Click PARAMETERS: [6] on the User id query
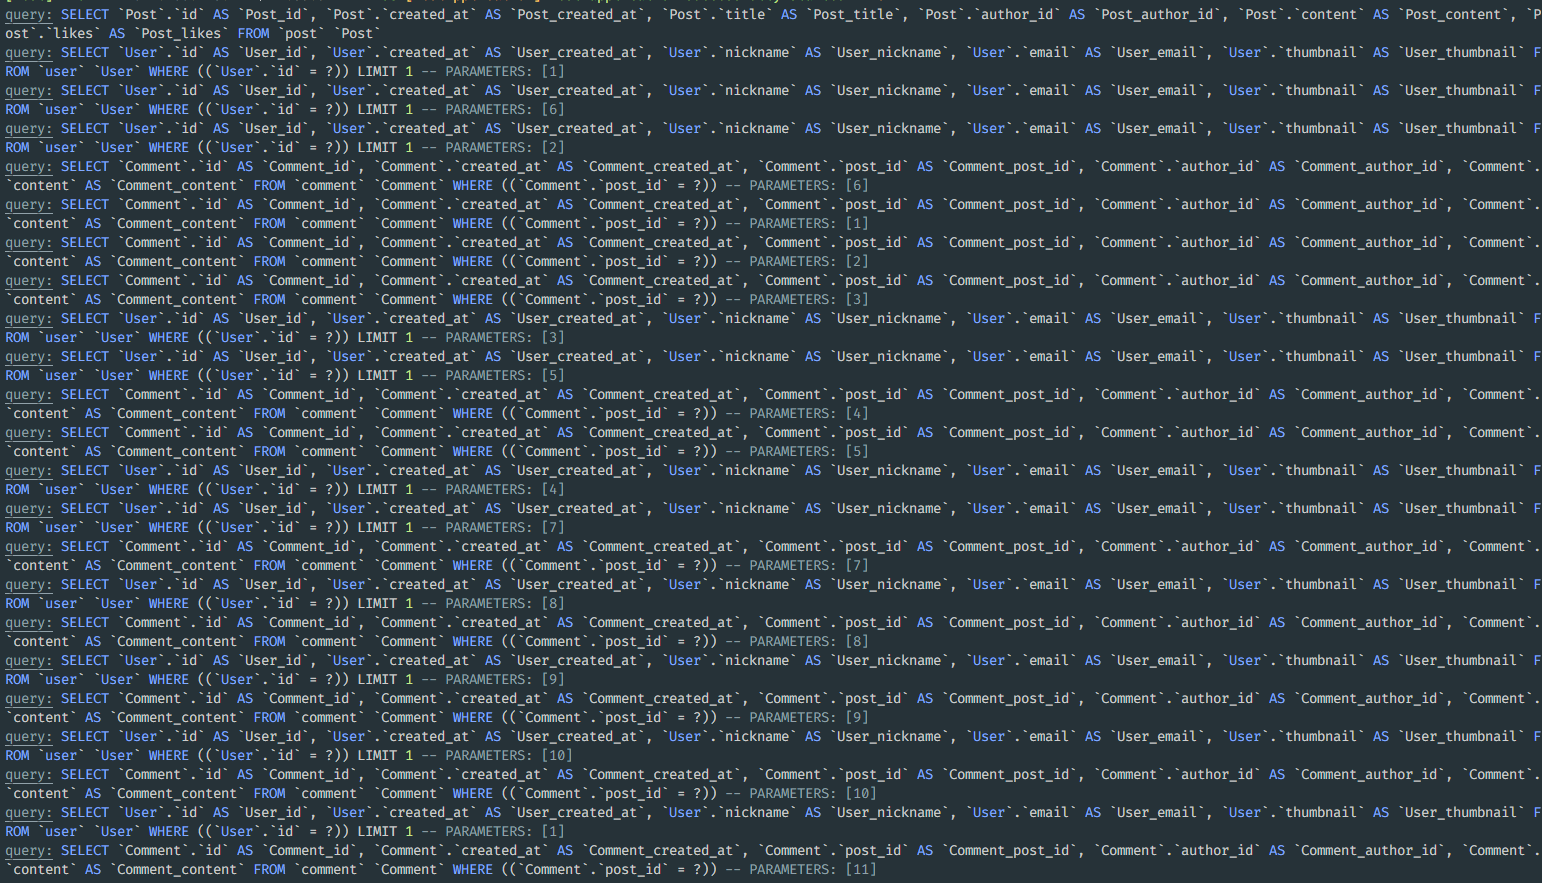 [505, 109]
